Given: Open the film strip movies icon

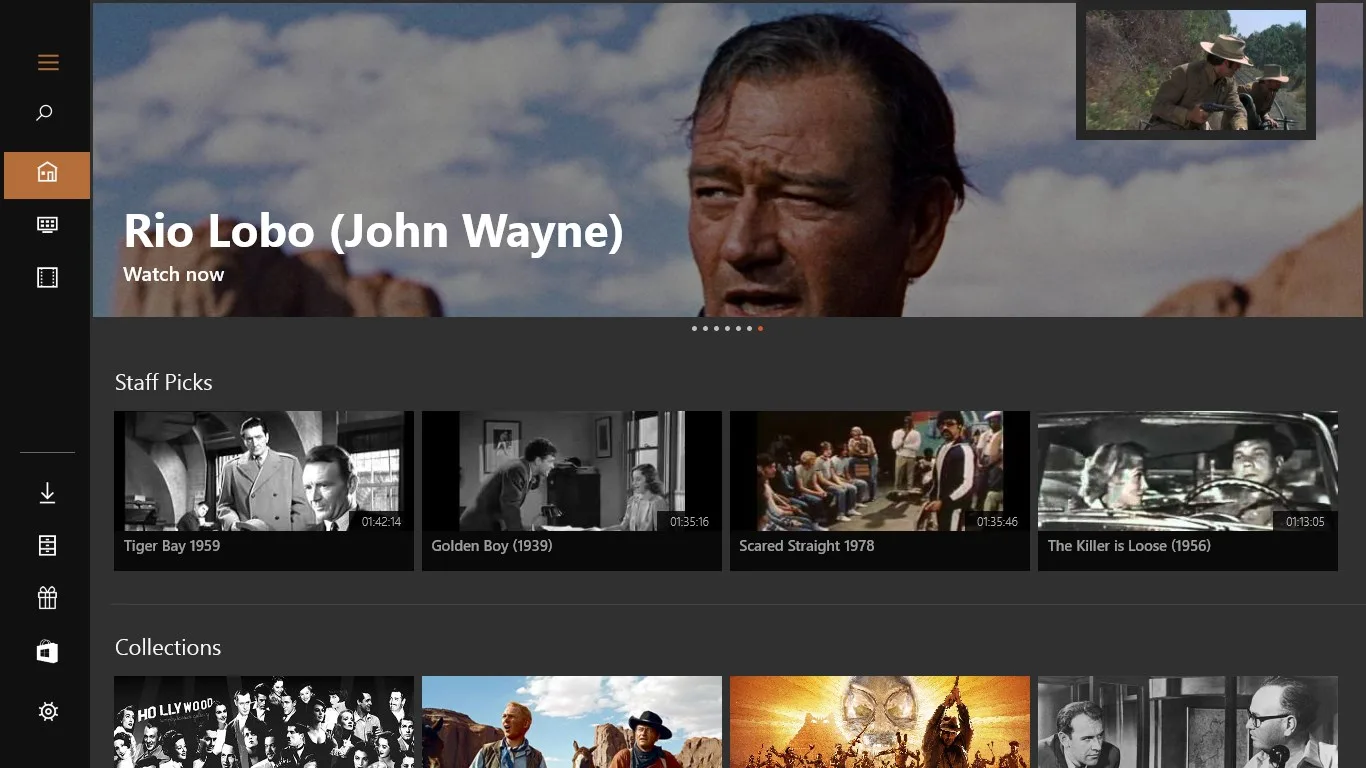Looking at the screenshot, I should [x=47, y=277].
